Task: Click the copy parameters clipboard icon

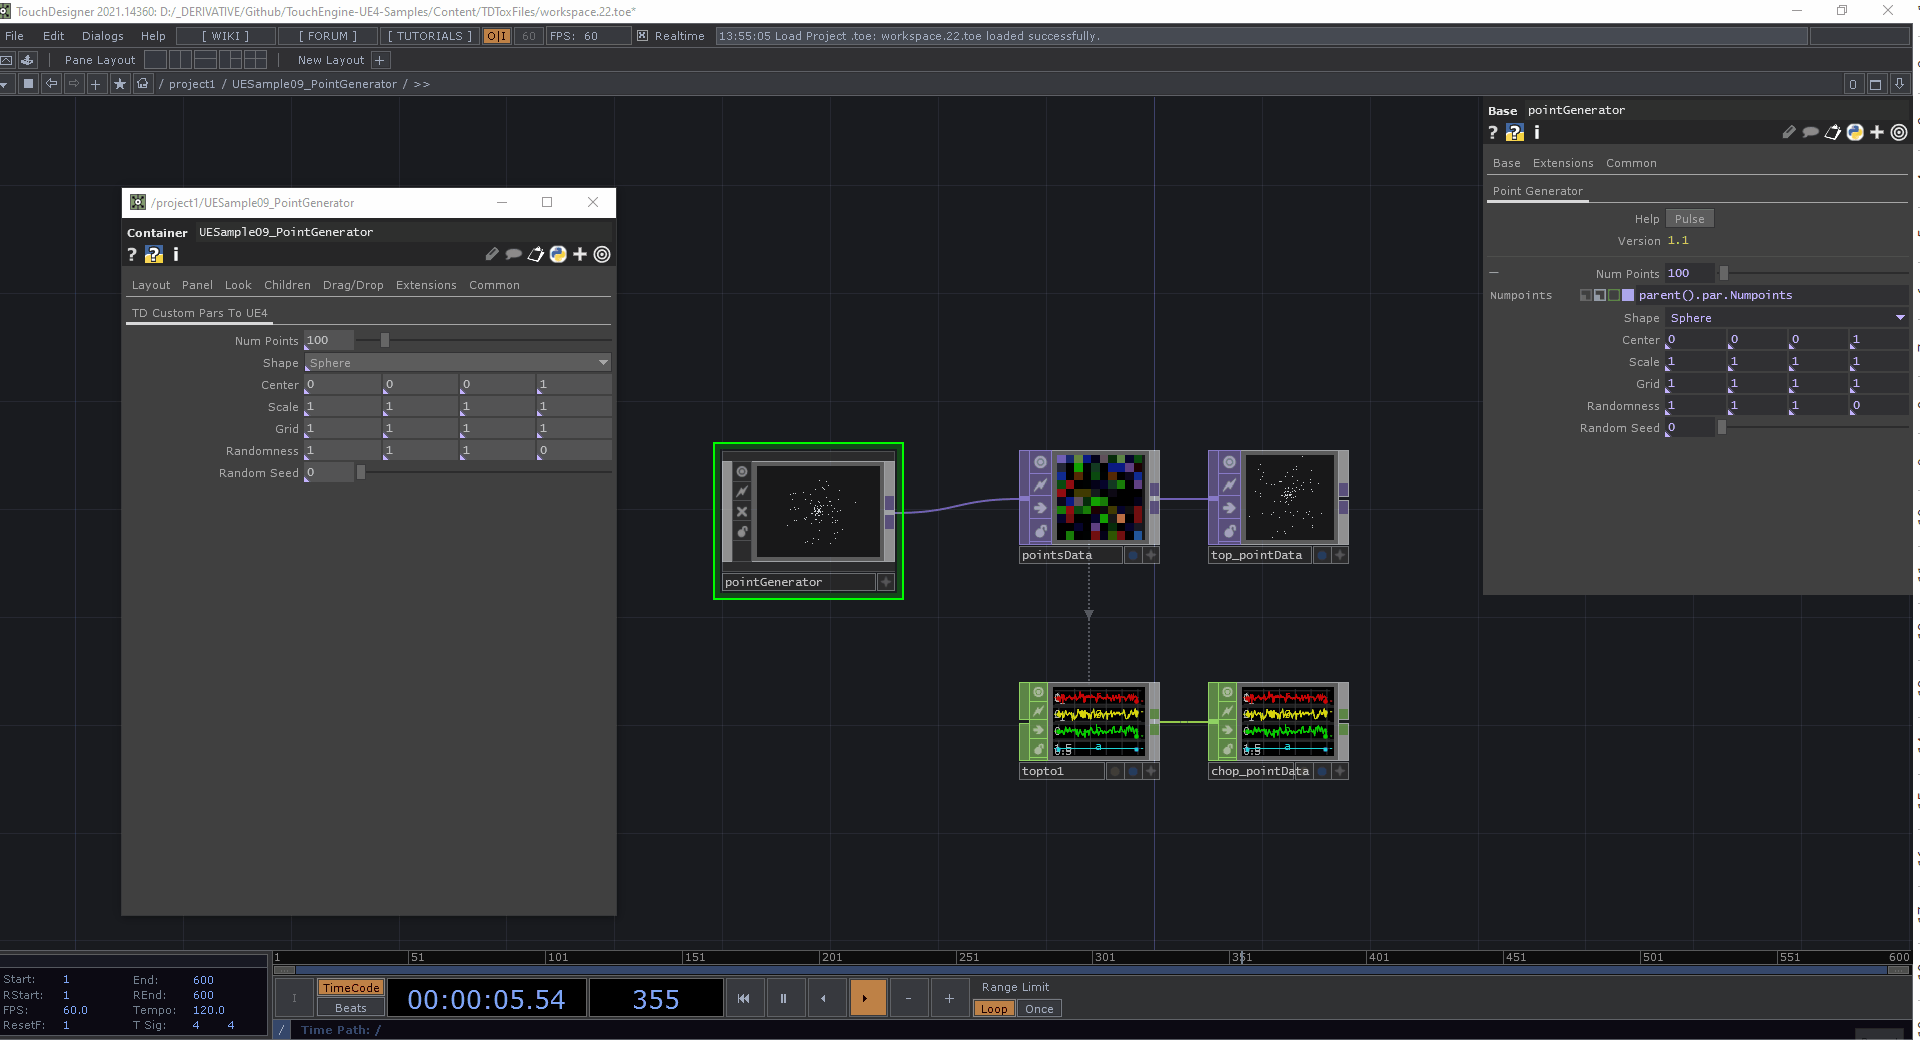Action: [x=1834, y=132]
